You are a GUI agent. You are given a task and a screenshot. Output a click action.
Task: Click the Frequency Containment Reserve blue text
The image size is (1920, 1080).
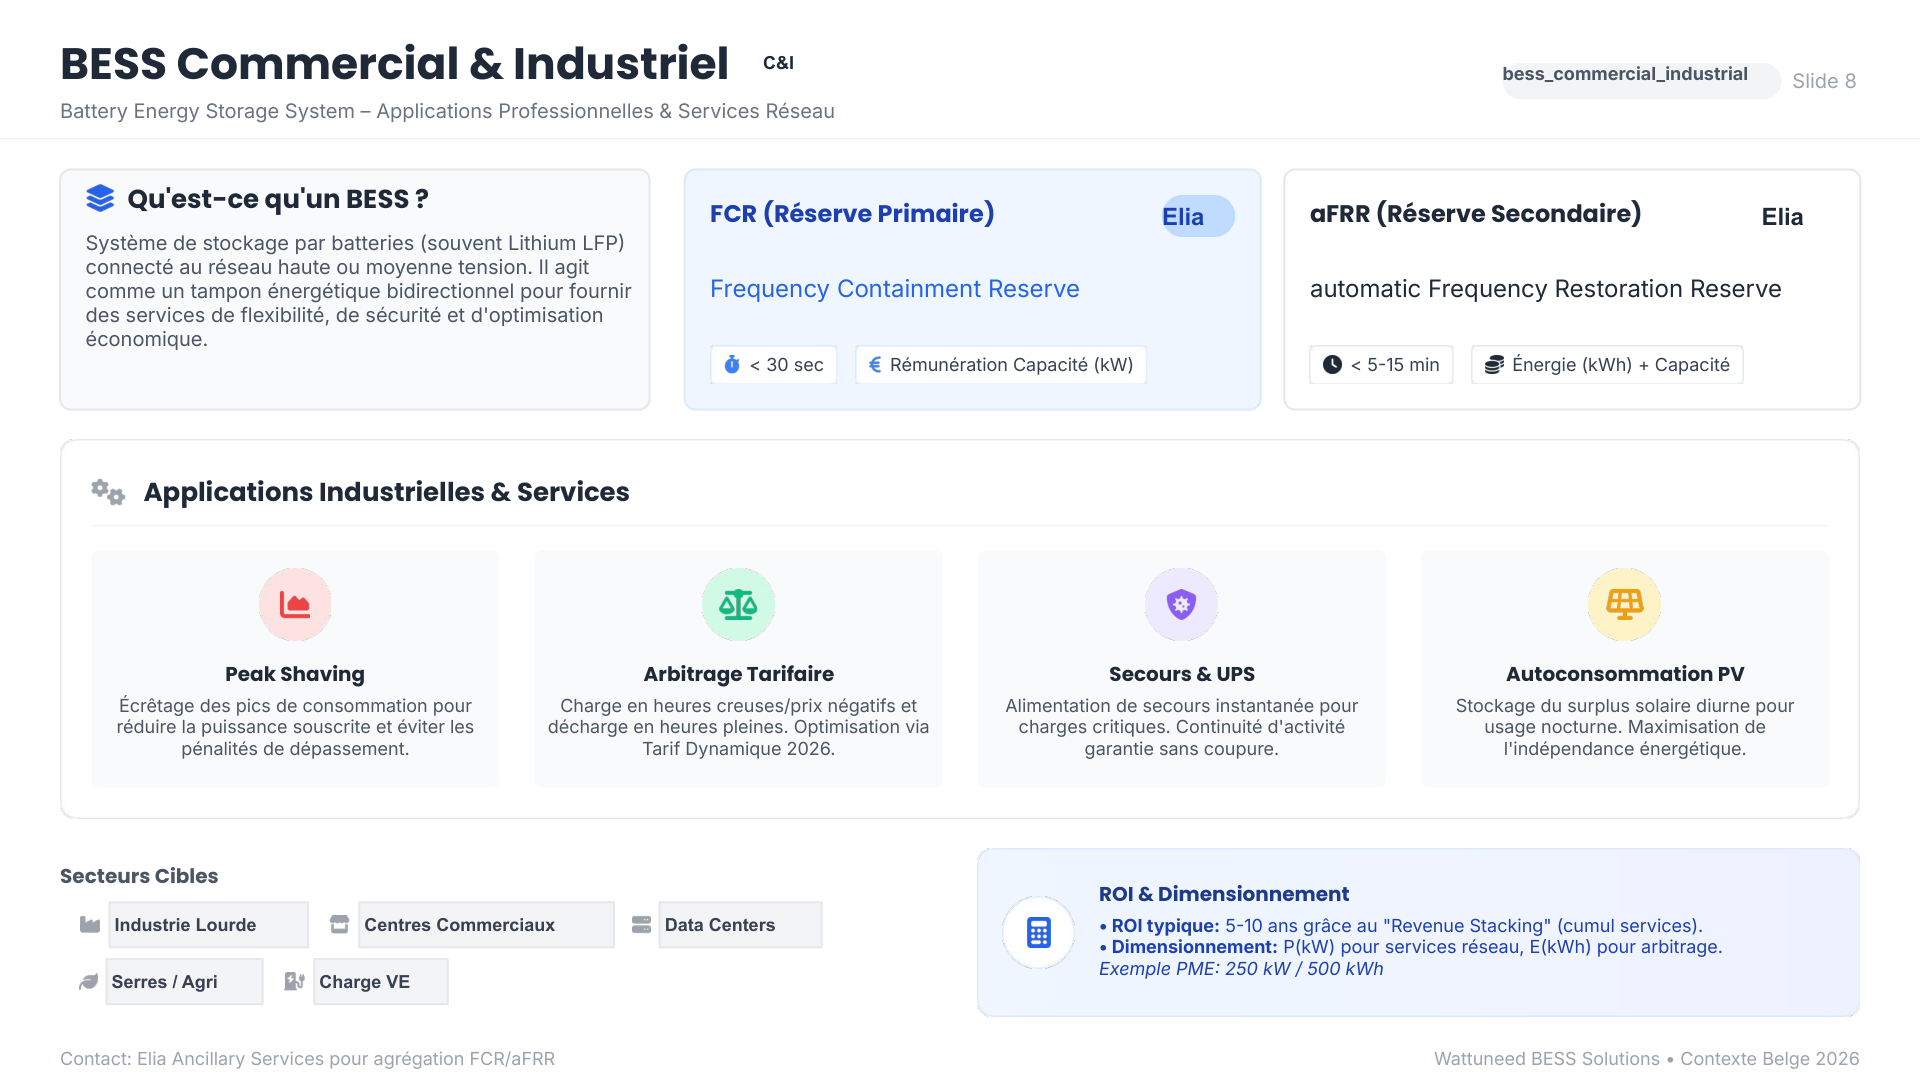click(x=894, y=289)
